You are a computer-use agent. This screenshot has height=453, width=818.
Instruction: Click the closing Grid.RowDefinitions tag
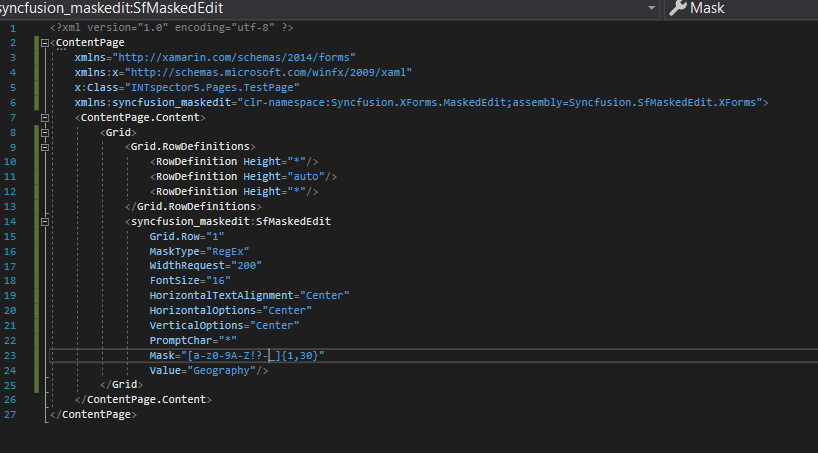pos(194,207)
